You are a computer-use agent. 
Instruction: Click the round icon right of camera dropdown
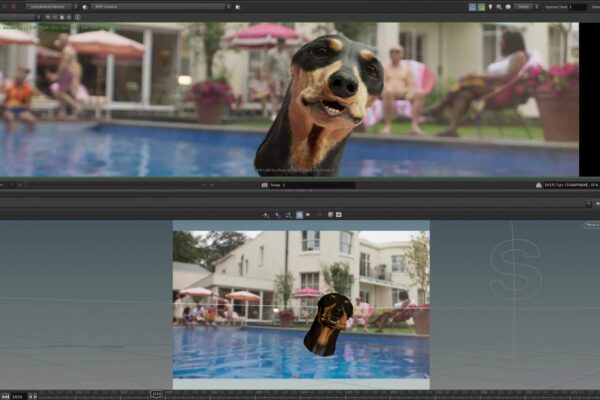click(x=238, y=7)
